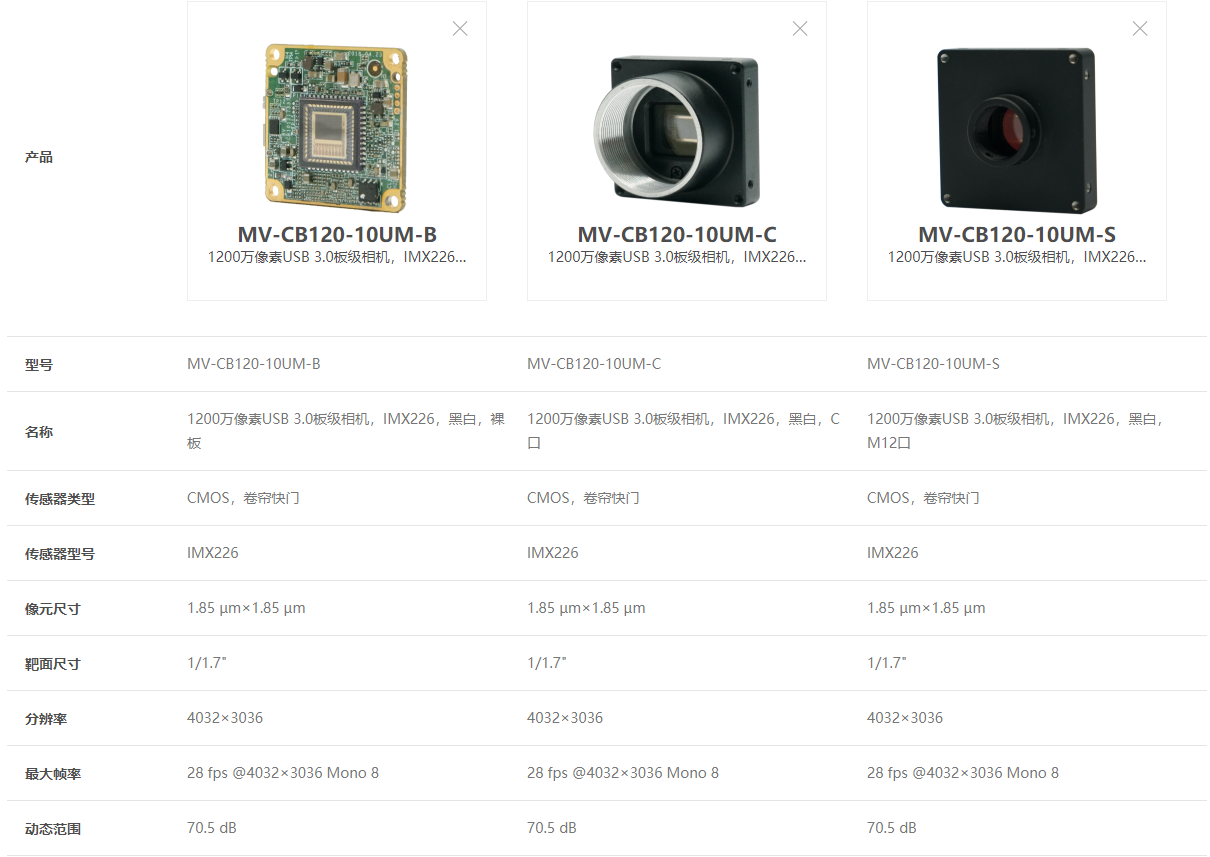Image resolution: width=1210 pixels, height=857 pixels.
Task: Open the bare board camera image
Action: [x=335, y=128]
